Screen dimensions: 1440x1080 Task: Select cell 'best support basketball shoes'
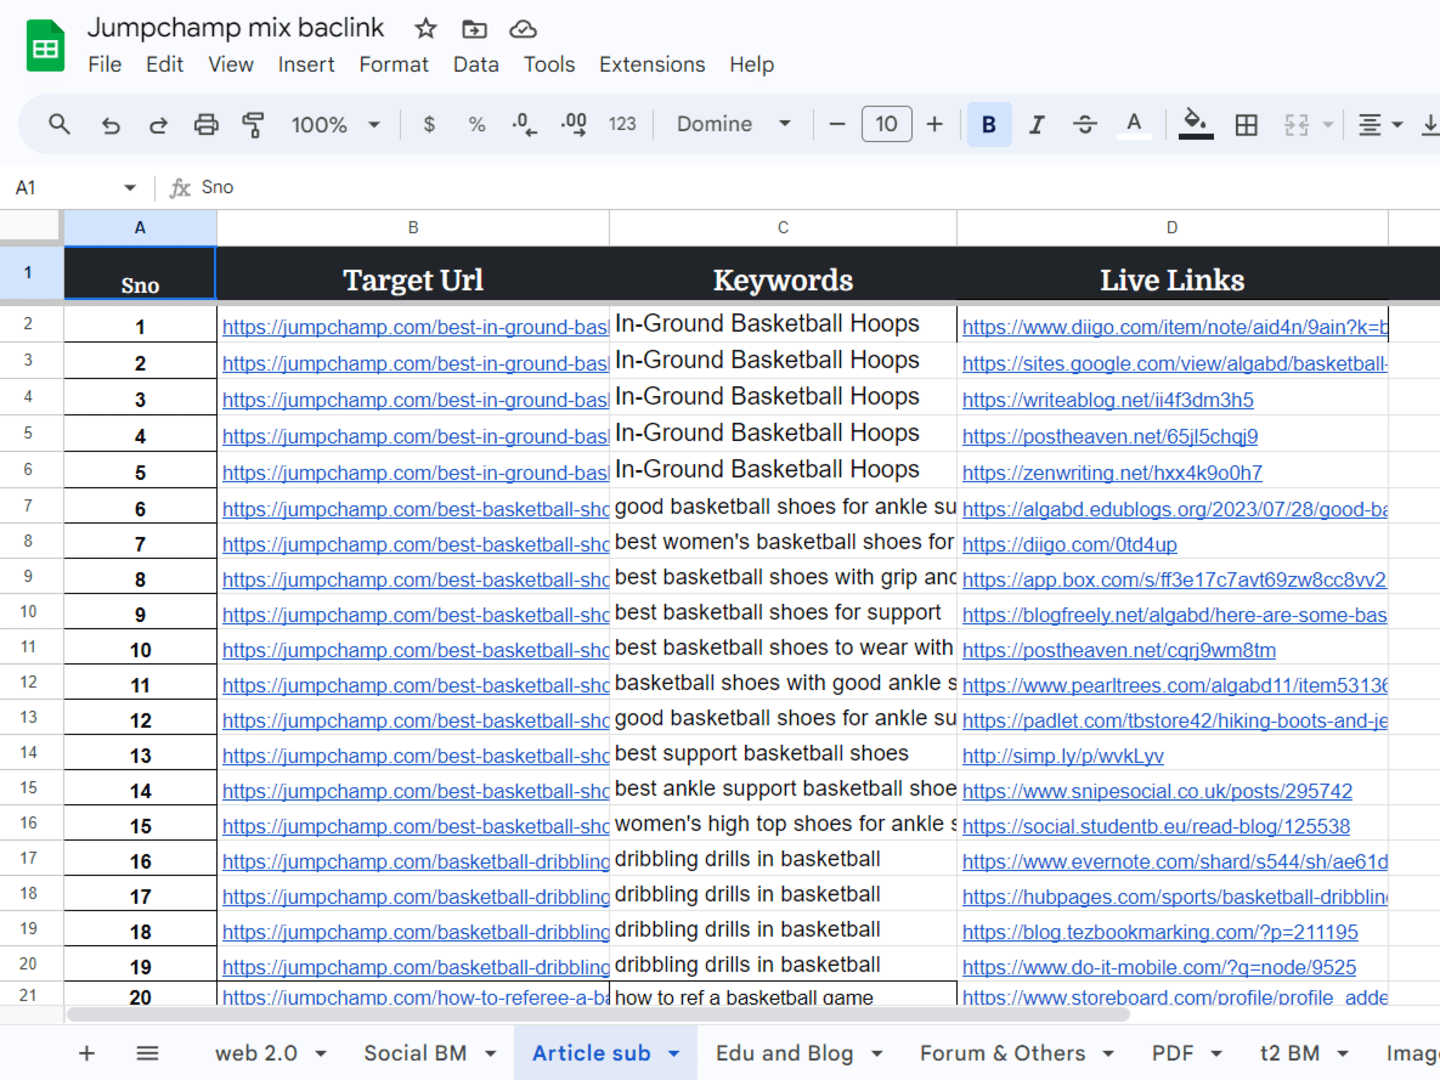coord(783,753)
